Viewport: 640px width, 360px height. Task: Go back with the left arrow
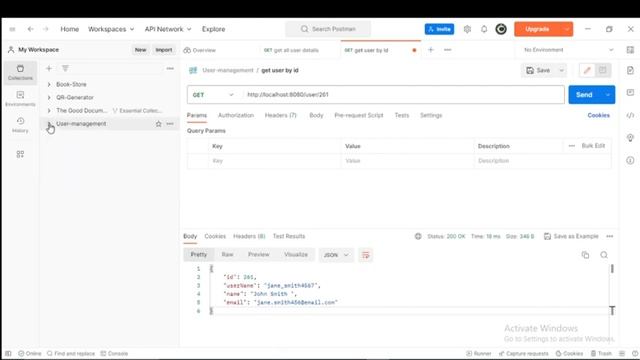[31, 29]
